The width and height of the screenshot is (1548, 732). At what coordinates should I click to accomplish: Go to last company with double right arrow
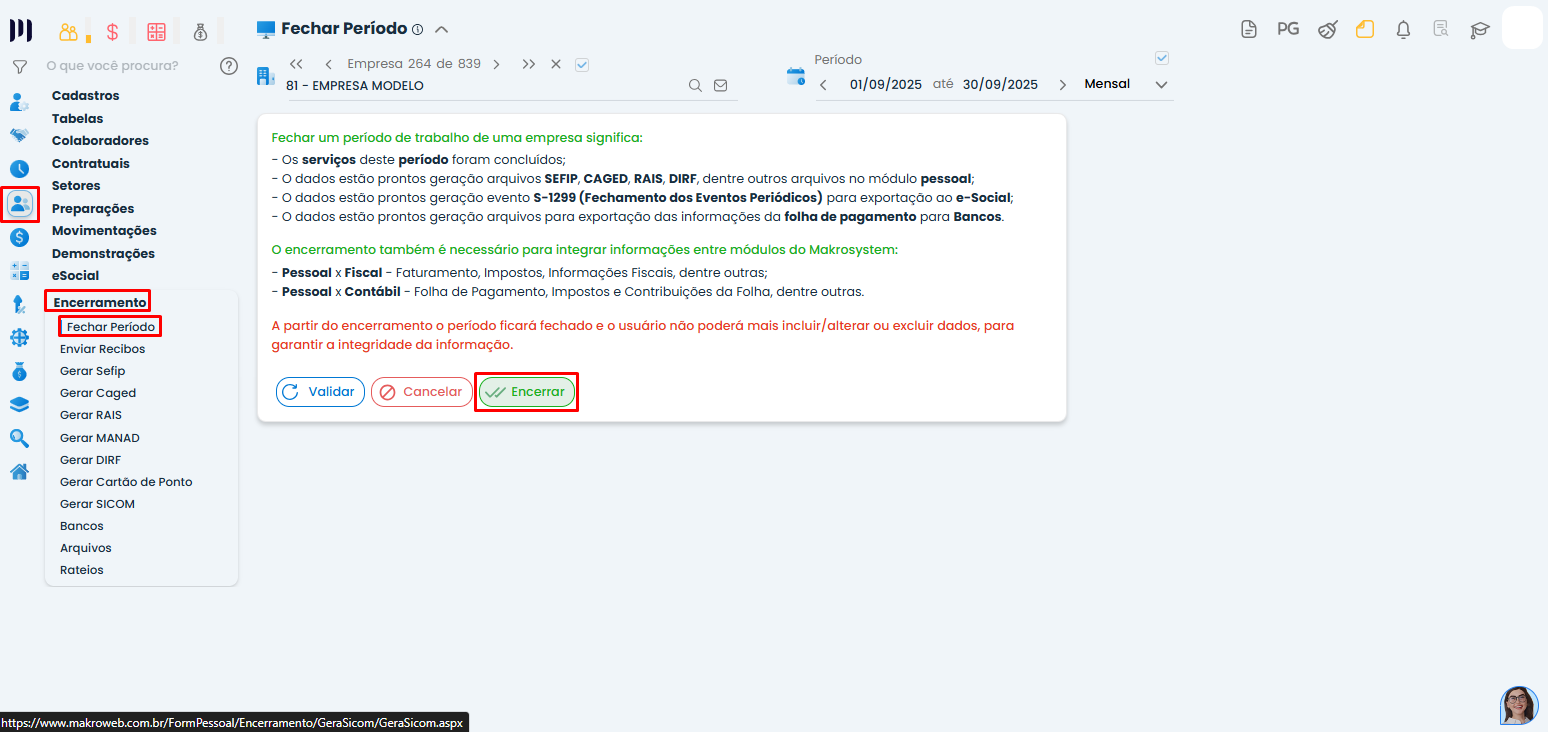pyautogui.click(x=528, y=64)
